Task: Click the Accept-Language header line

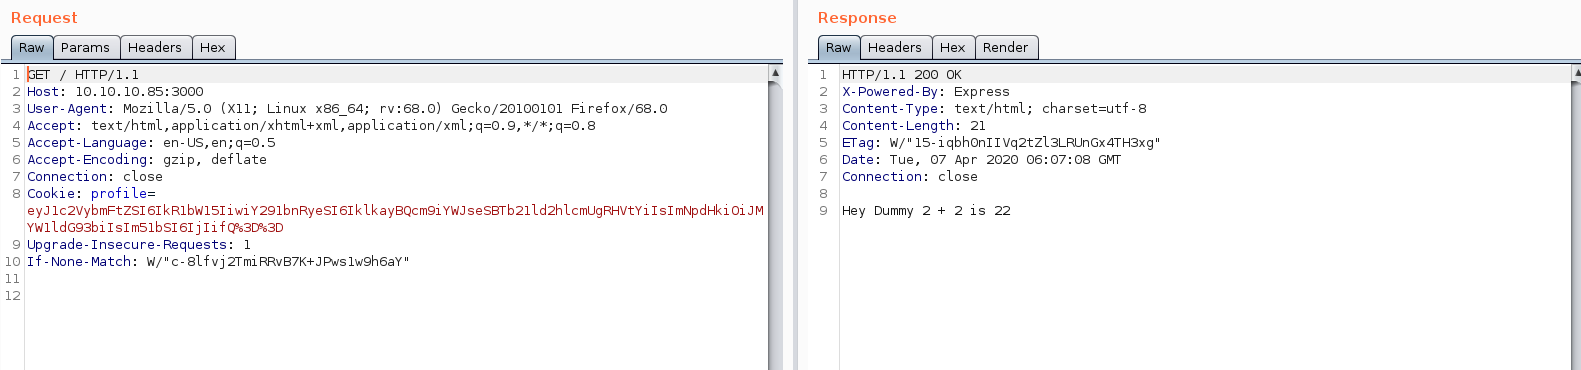Action: coord(151,143)
